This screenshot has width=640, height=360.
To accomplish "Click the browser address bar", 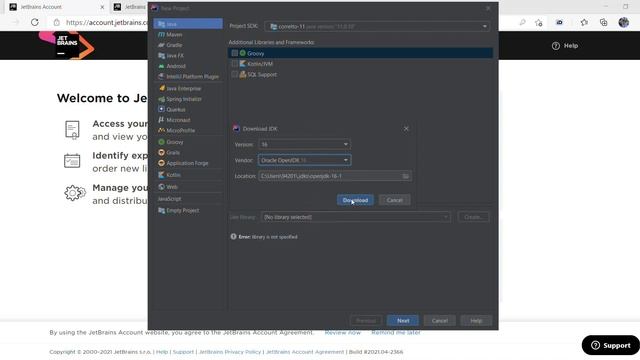I will click(x=106, y=22).
